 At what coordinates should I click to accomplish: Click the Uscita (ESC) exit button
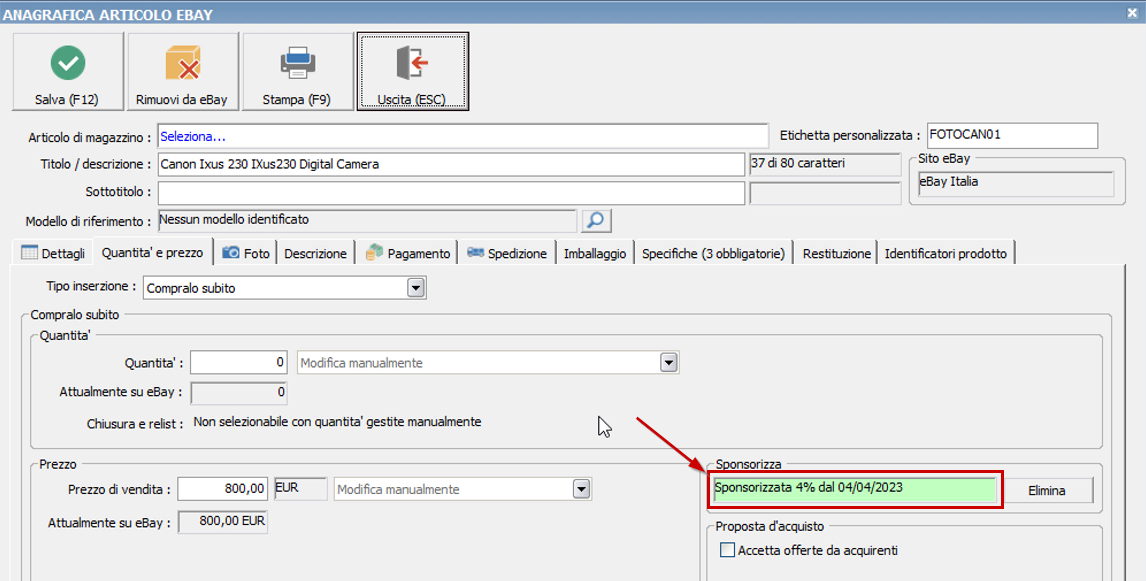(x=412, y=72)
